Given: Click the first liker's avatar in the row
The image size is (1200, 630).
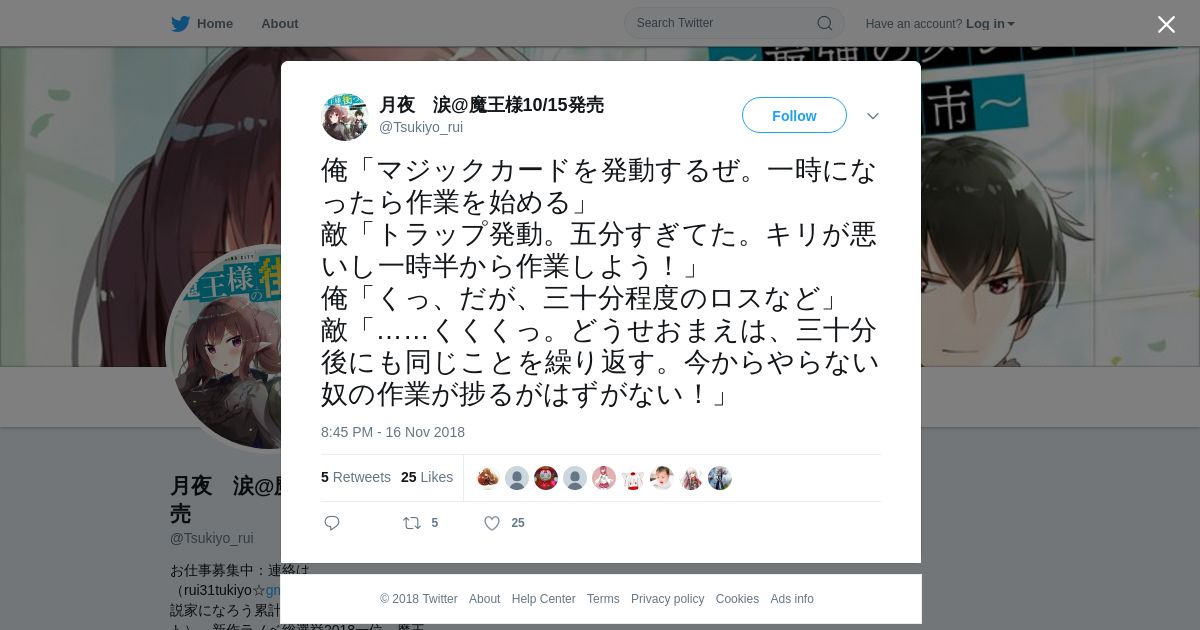Looking at the screenshot, I should tap(488, 478).
